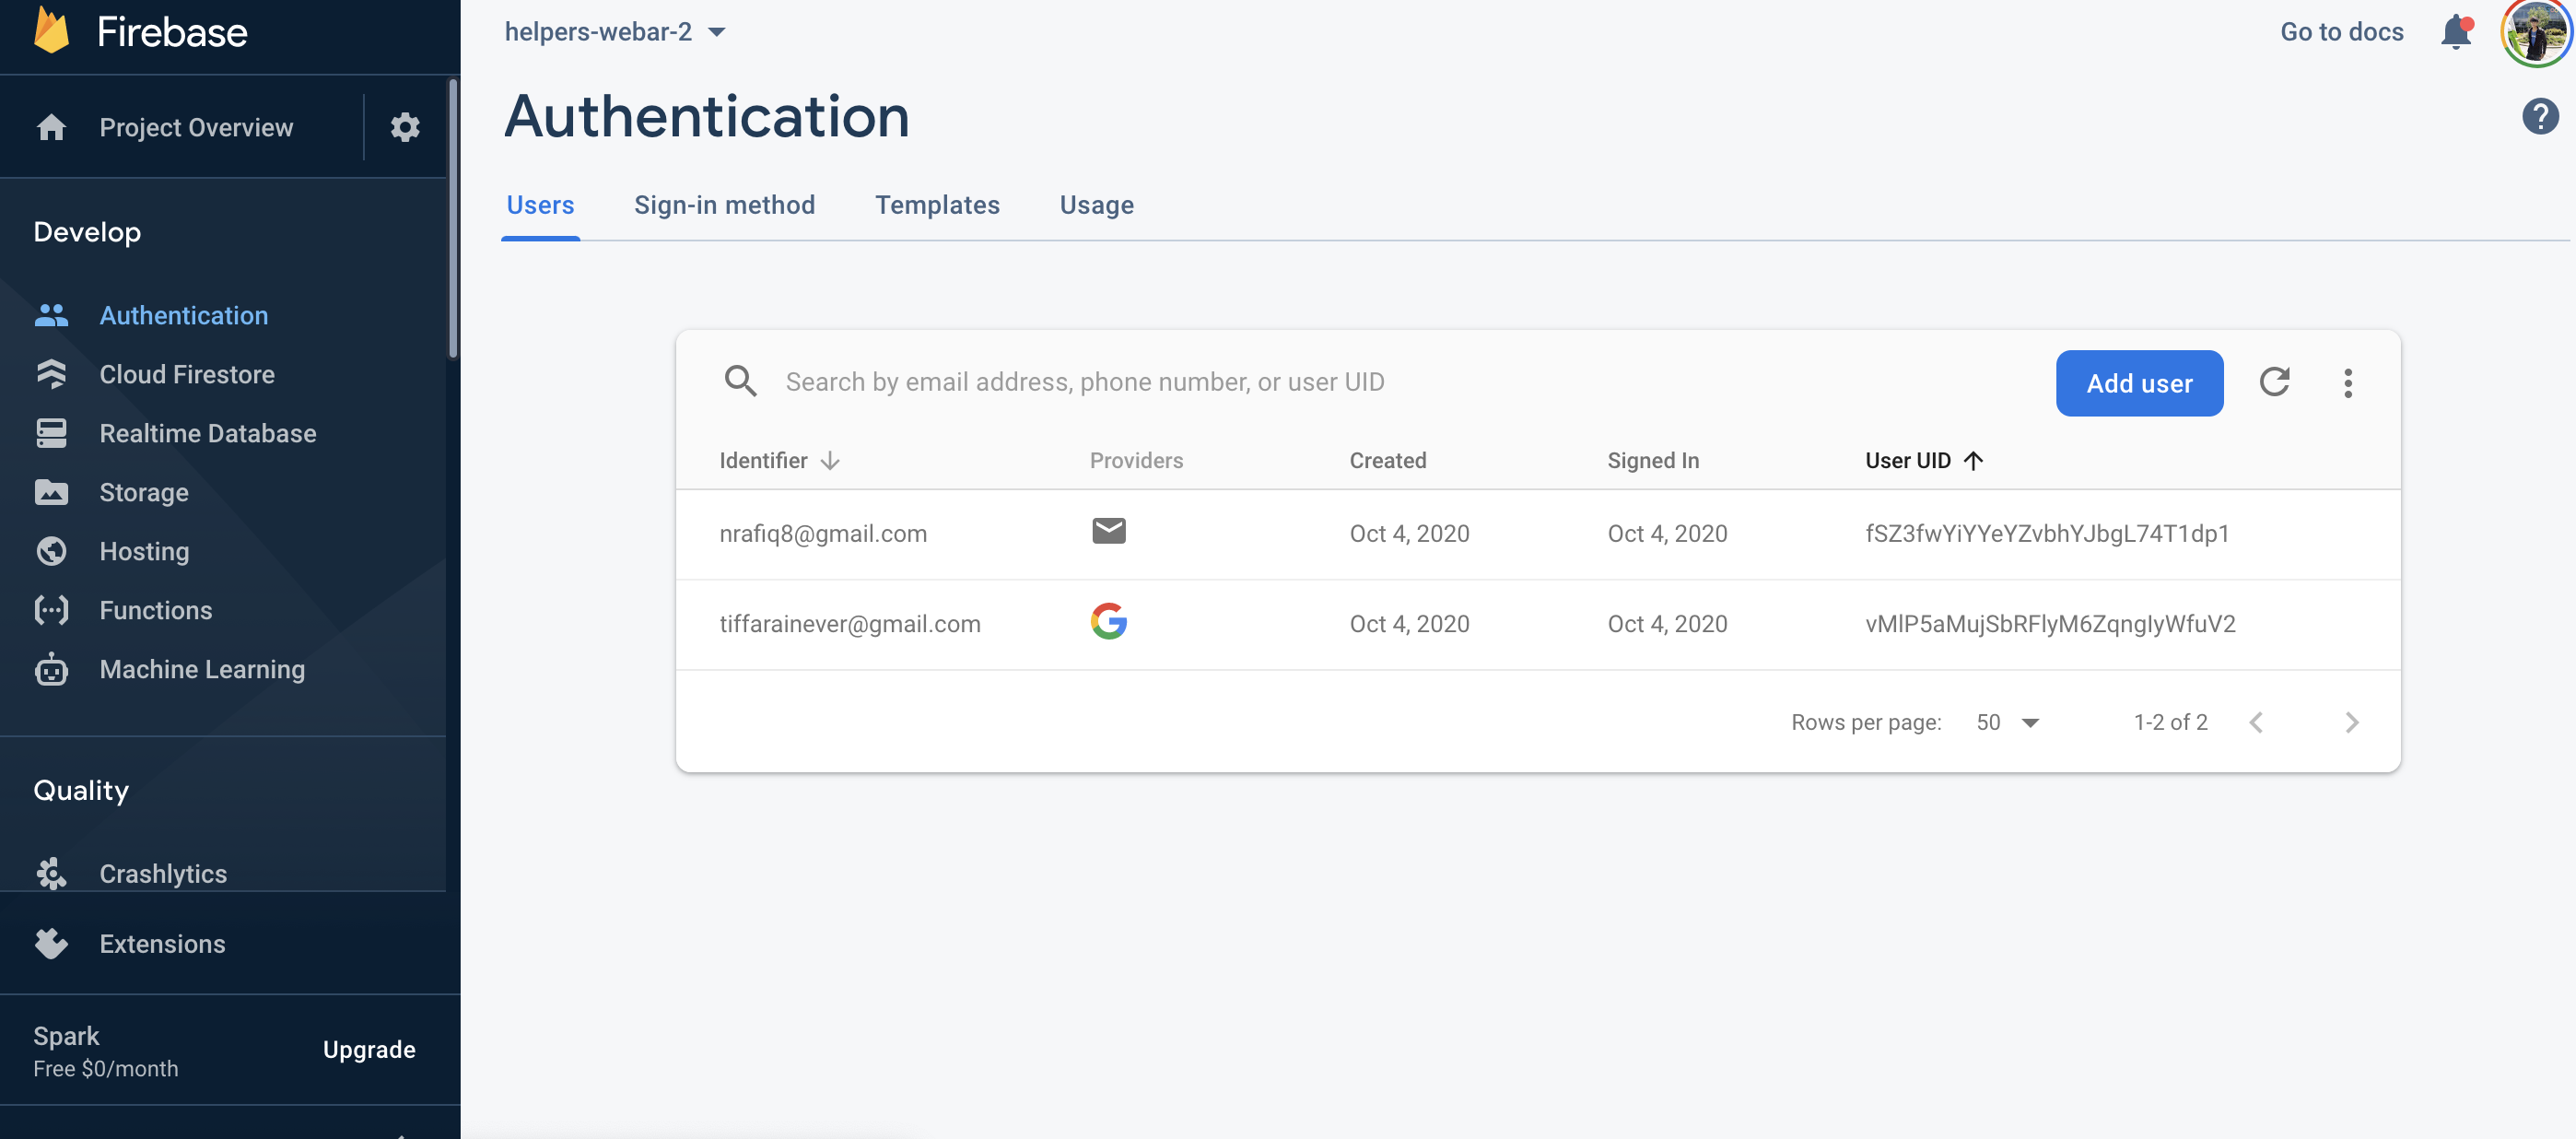The width and height of the screenshot is (2576, 1139).
Task: Open Machine Learning in sidebar
Action: (x=202, y=669)
